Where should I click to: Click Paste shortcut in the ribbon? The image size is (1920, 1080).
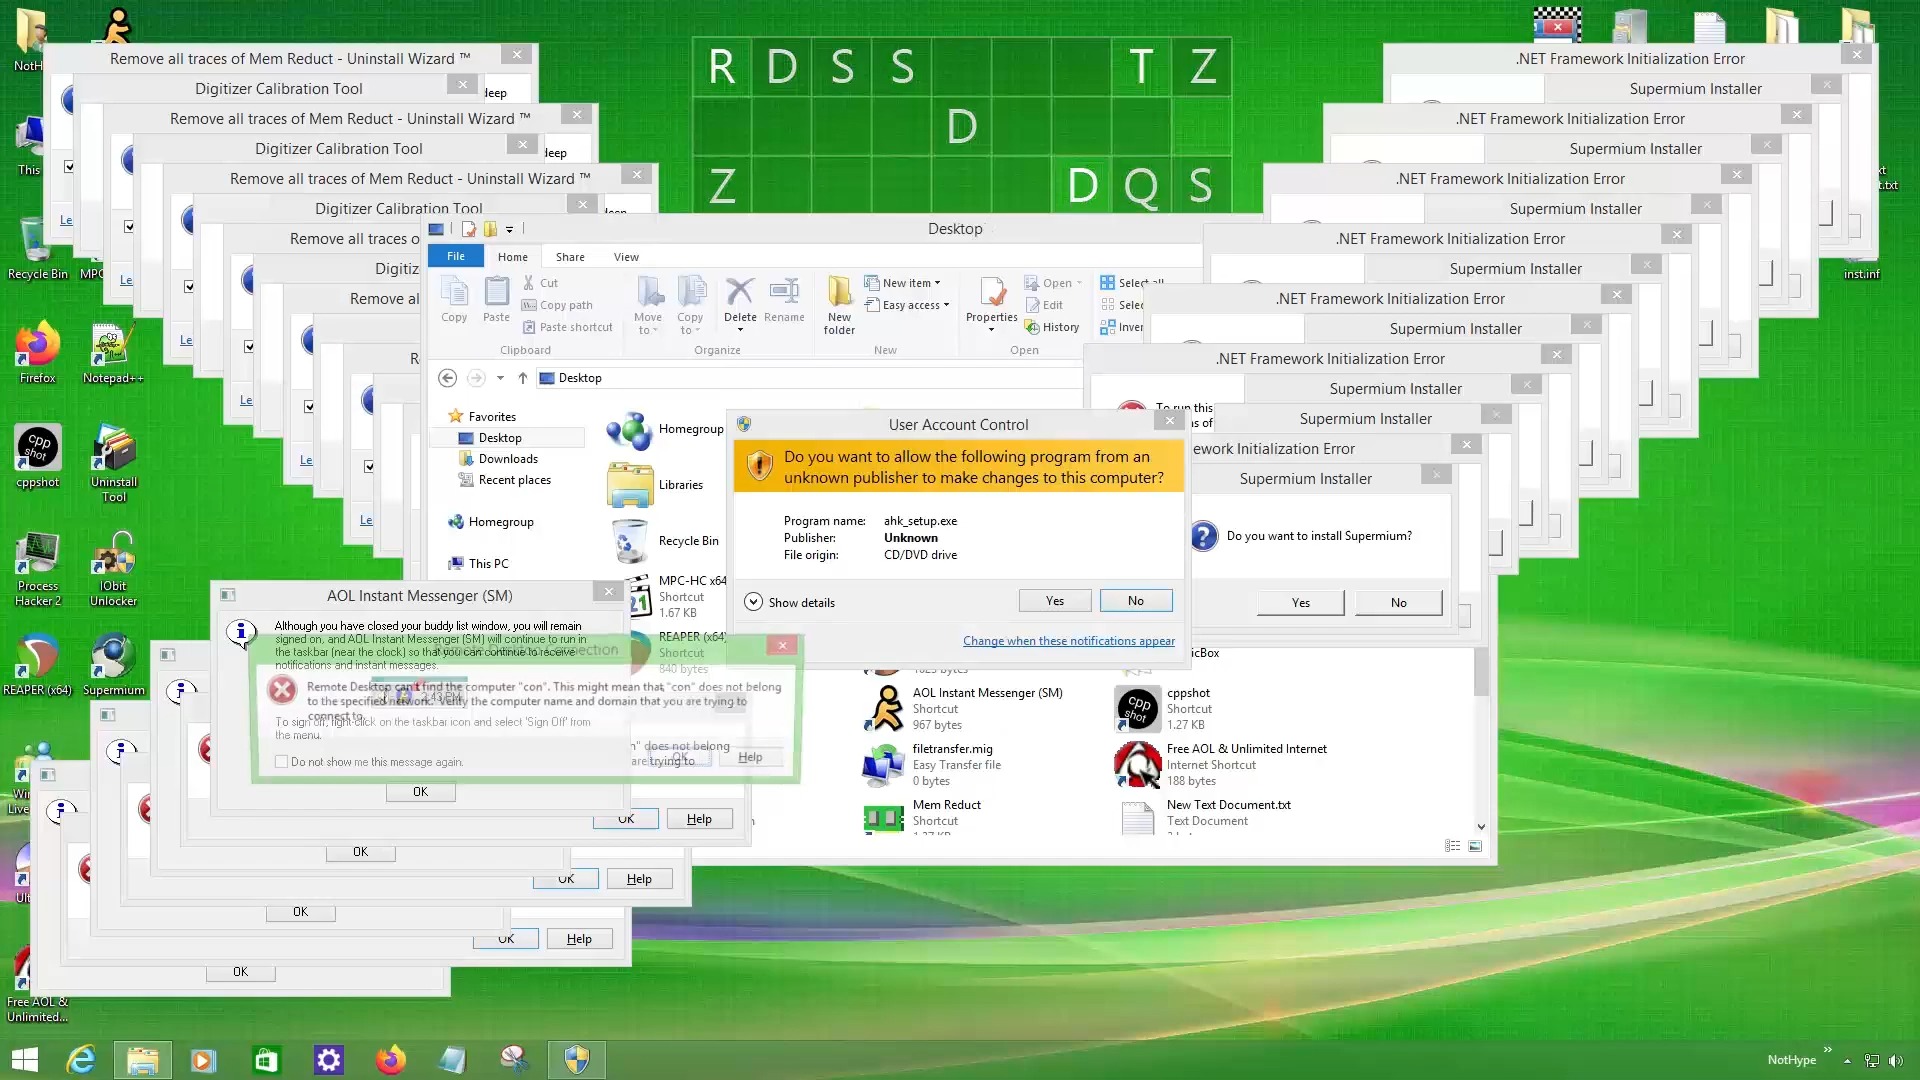(567, 327)
